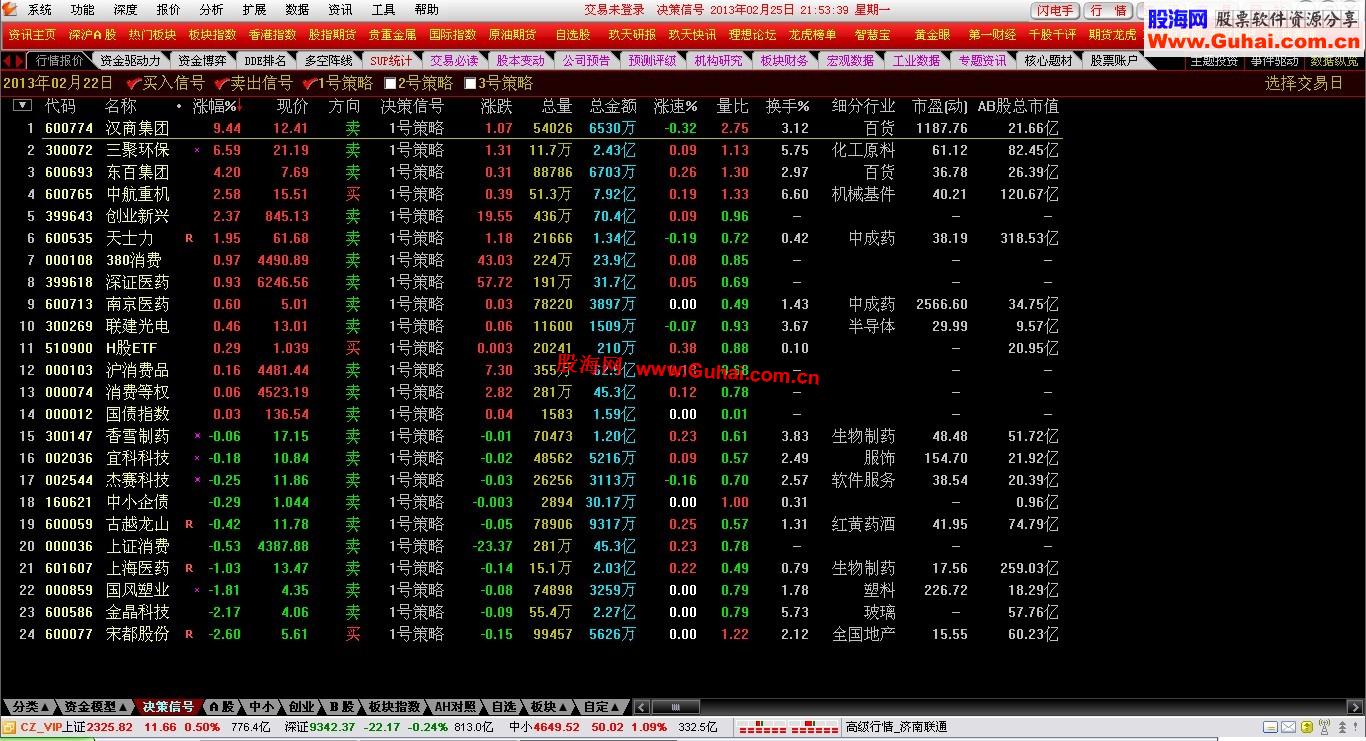Toggle the 卖出信号 checkbox
1366x741 pixels.
coord(221,83)
